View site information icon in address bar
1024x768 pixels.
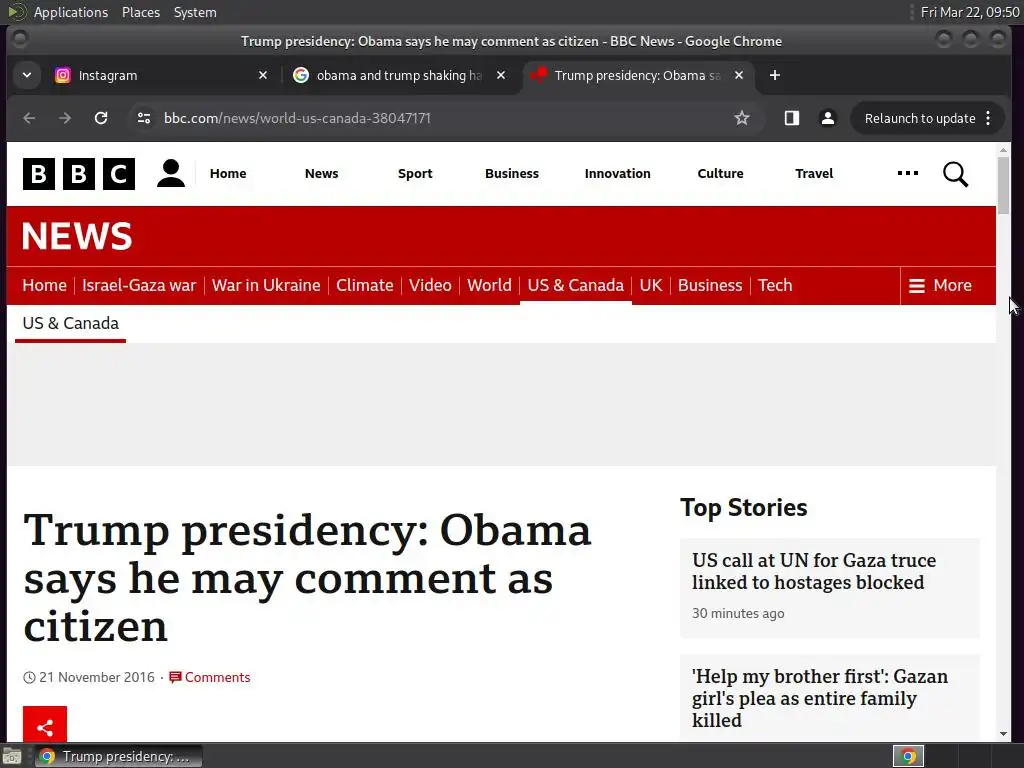coord(144,118)
